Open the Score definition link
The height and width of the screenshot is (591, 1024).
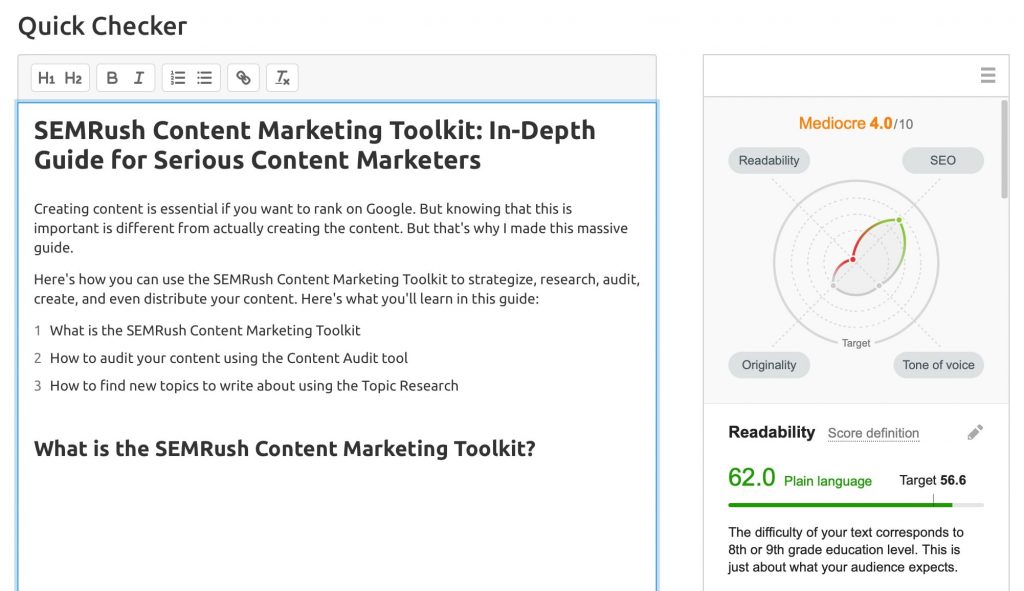click(873, 433)
